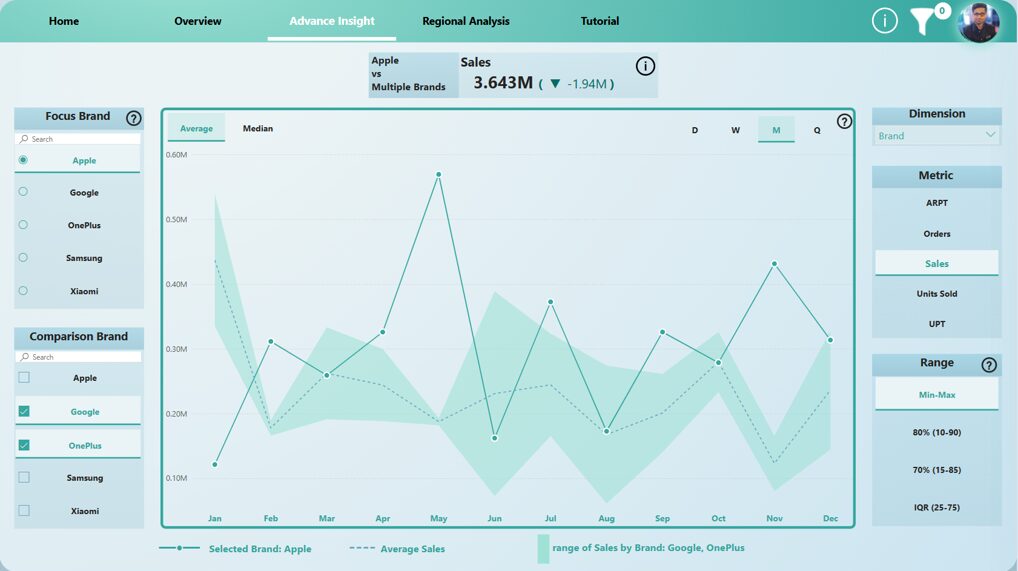Uncheck Google comparison brand checkbox

(24, 411)
